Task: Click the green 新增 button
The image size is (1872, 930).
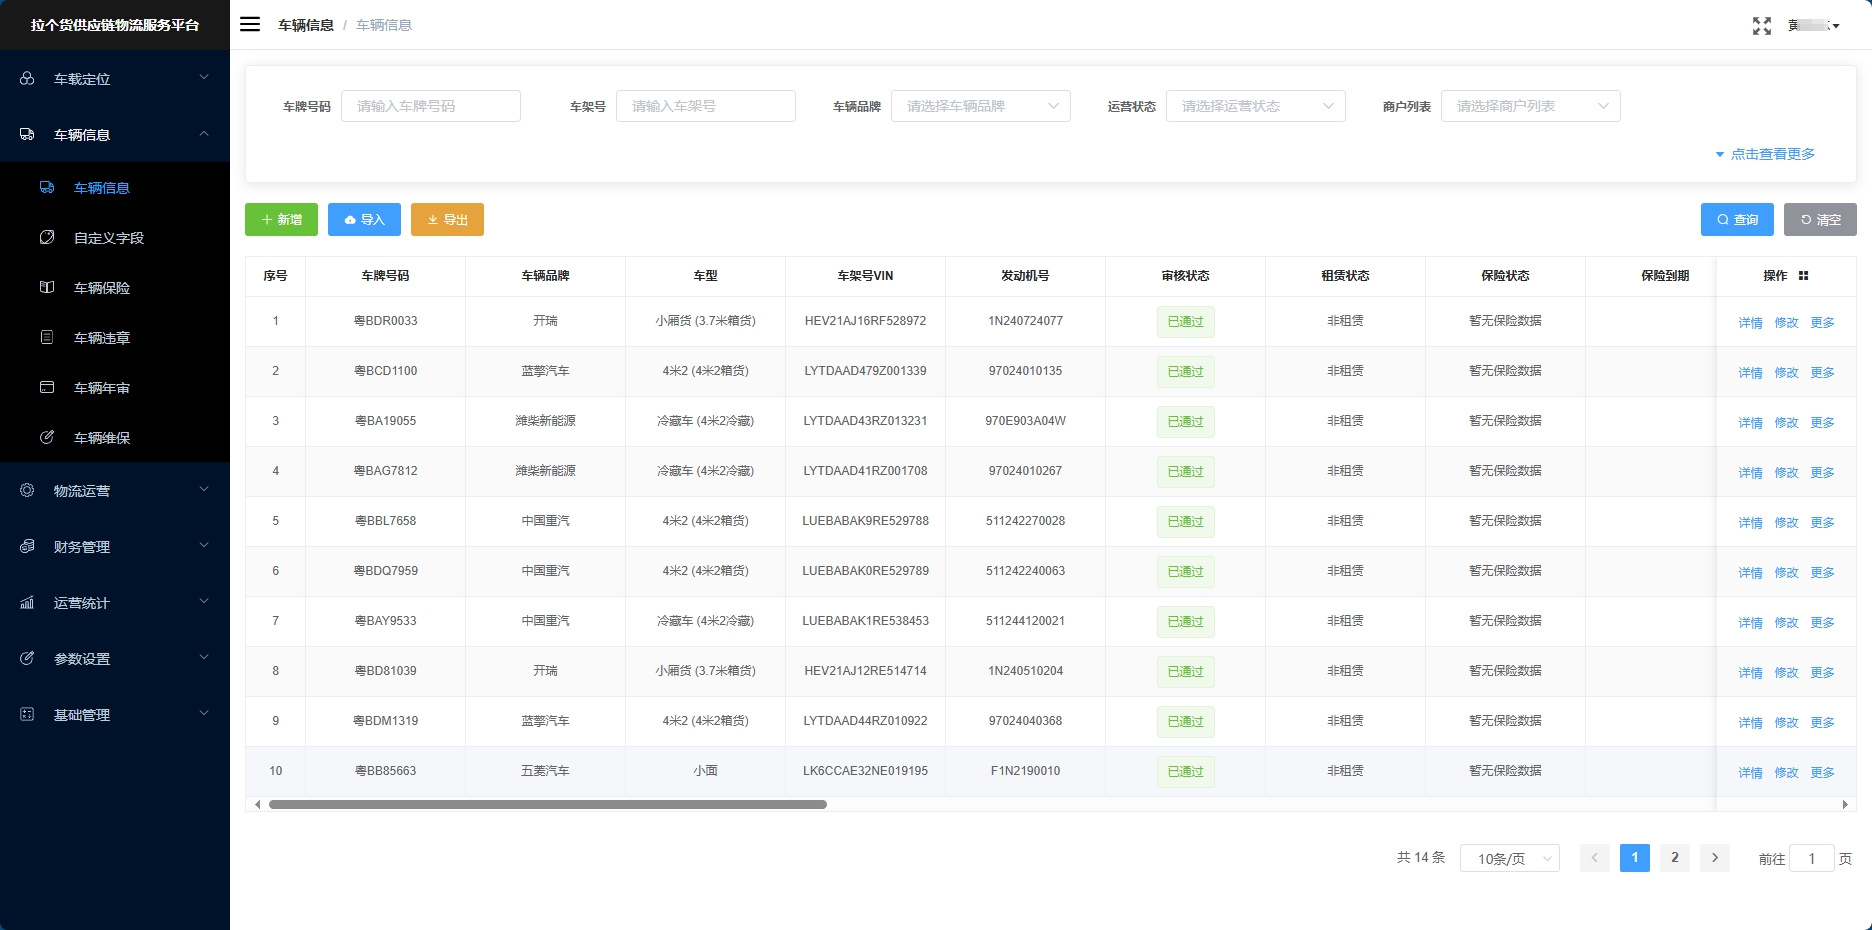Action: [281, 220]
